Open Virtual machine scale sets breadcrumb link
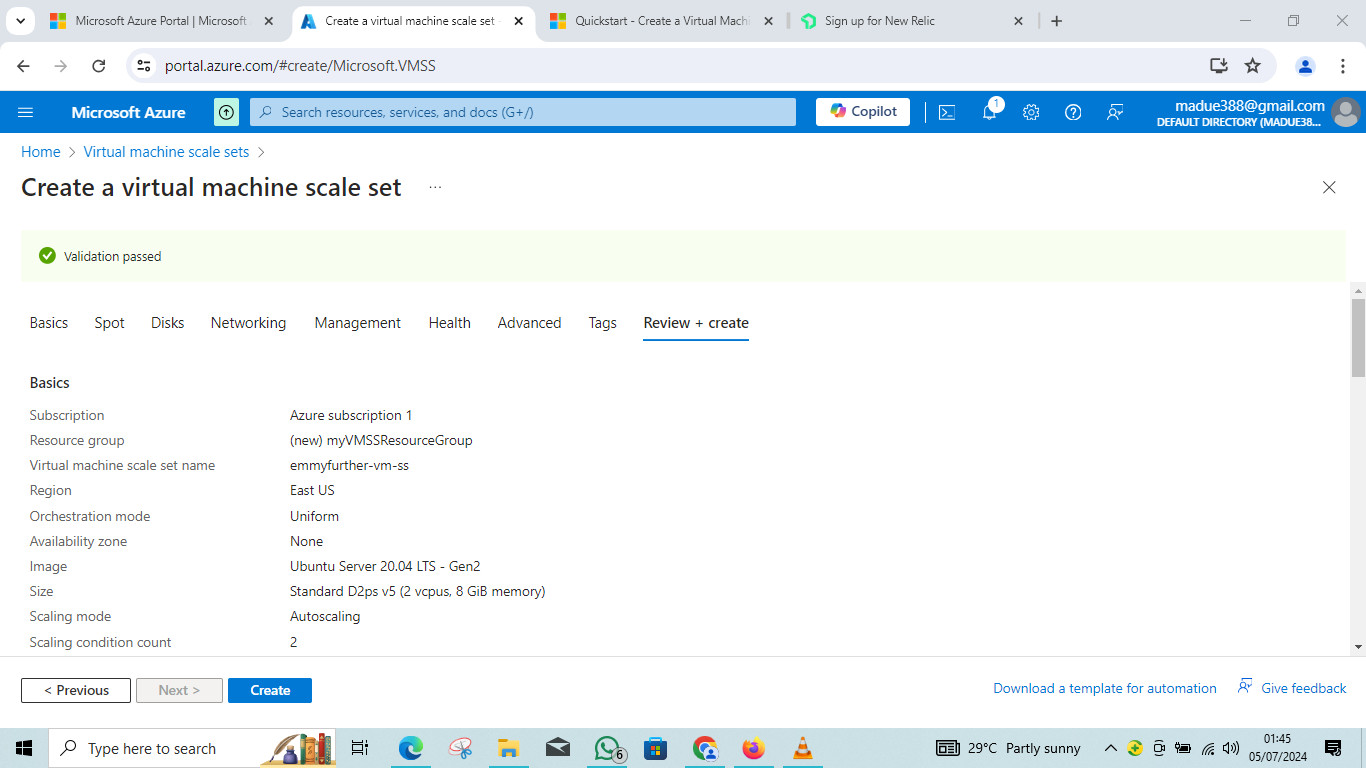The height and width of the screenshot is (768, 1366). click(166, 152)
